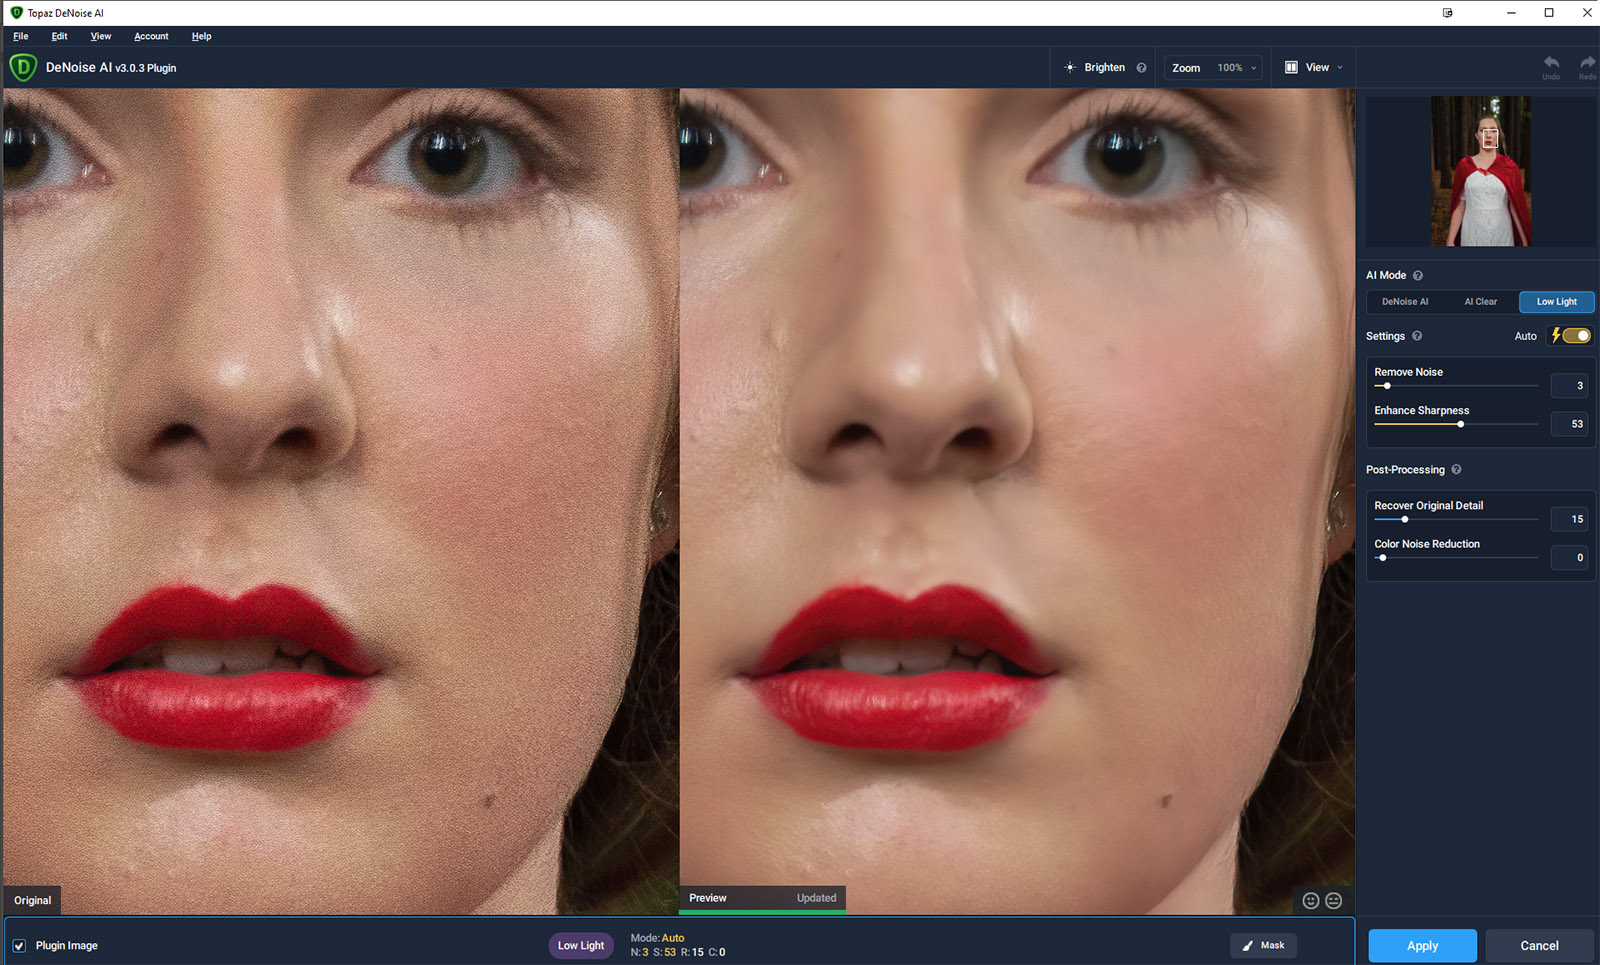
Task: Click the Undo arrow icon
Action: (x=1551, y=63)
